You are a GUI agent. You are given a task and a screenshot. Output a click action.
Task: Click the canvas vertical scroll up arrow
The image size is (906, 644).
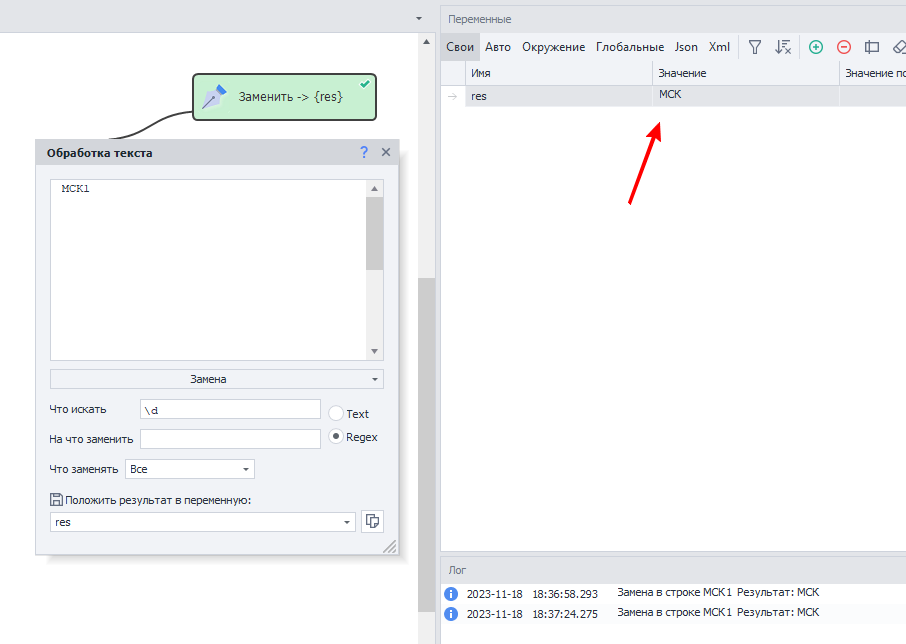coord(426,42)
